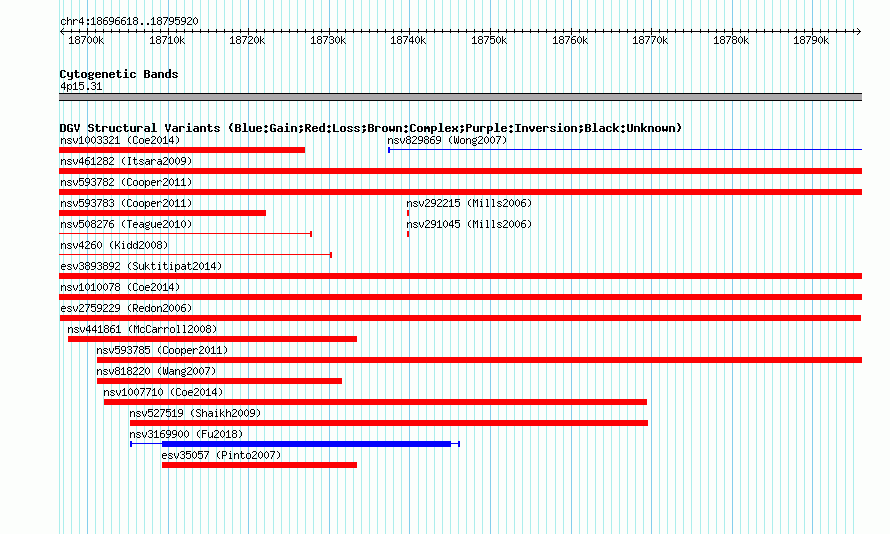Viewport: 890px width, 534px height.
Task: Click the nsv527519 red loss bar
Action: tap(389, 423)
